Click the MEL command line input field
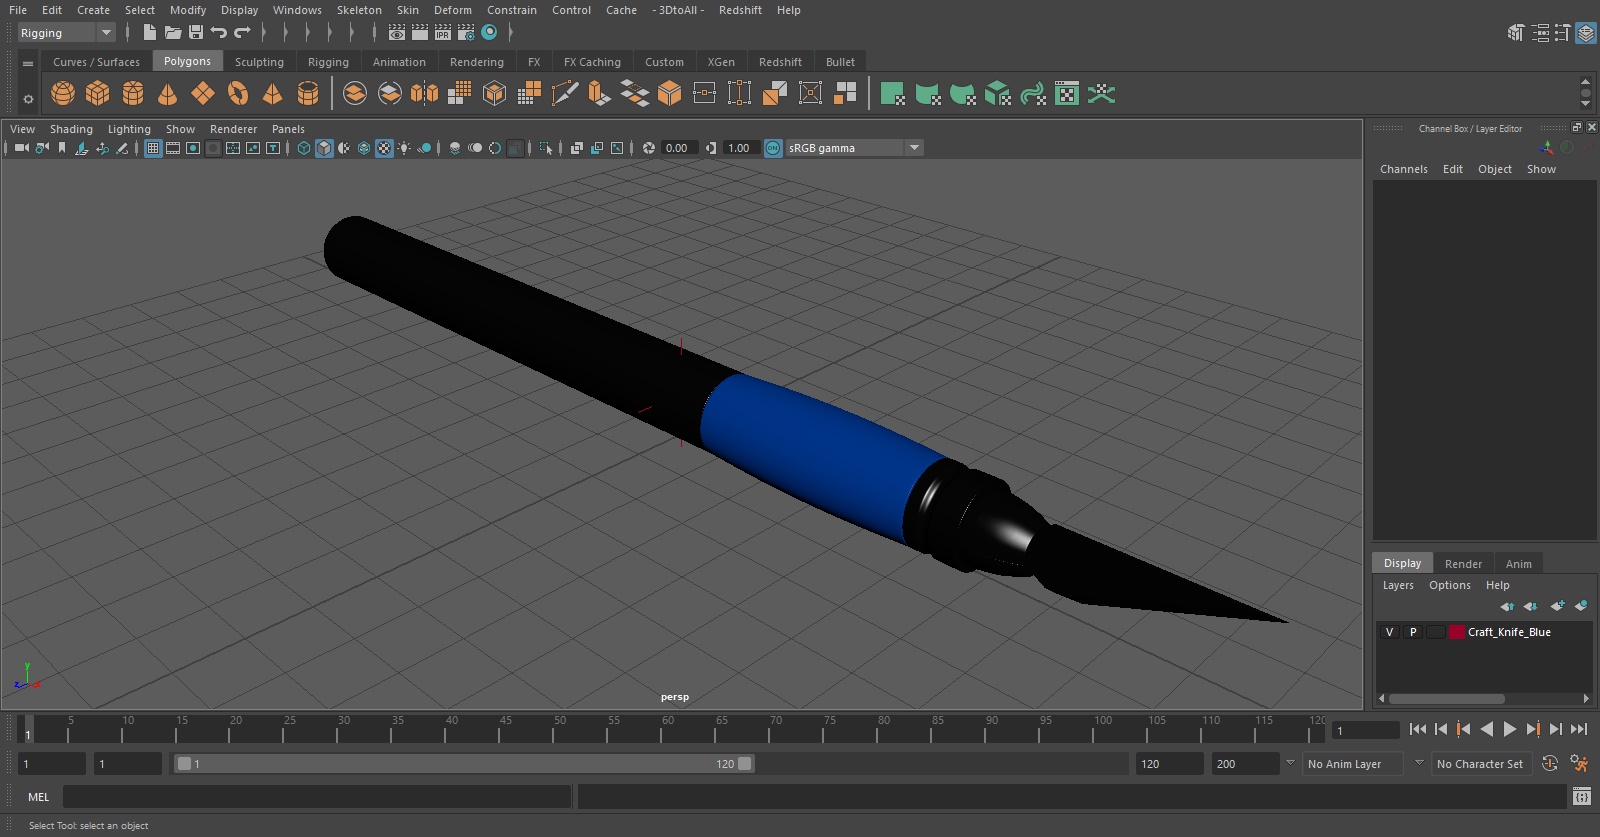The height and width of the screenshot is (837, 1600). (x=317, y=796)
